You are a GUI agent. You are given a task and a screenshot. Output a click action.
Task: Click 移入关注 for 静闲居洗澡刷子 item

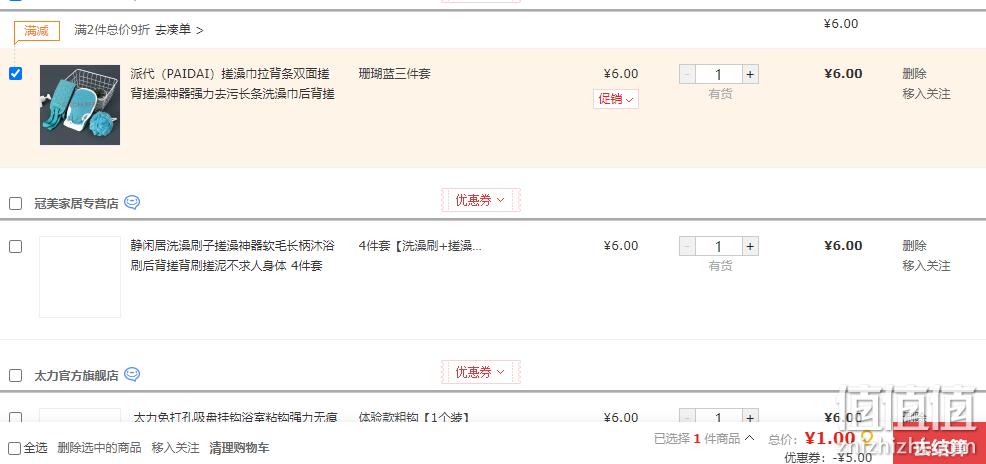926,266
